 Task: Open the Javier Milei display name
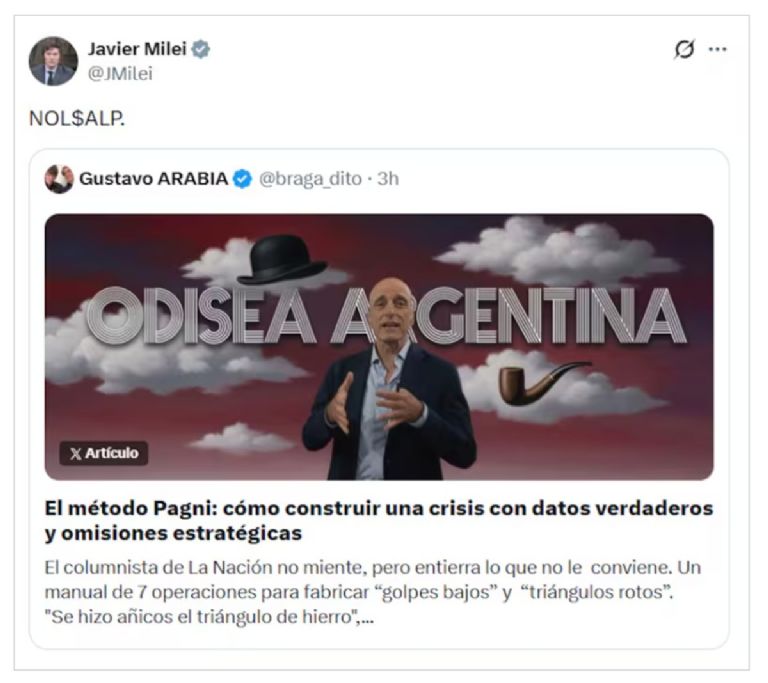(x=137, y=49)
